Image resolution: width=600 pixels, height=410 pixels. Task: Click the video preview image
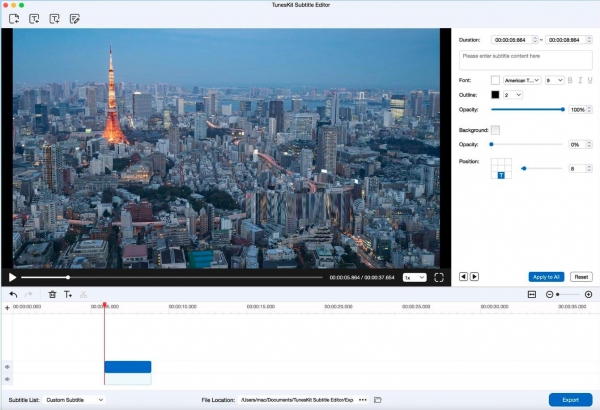tap(226, 148)
